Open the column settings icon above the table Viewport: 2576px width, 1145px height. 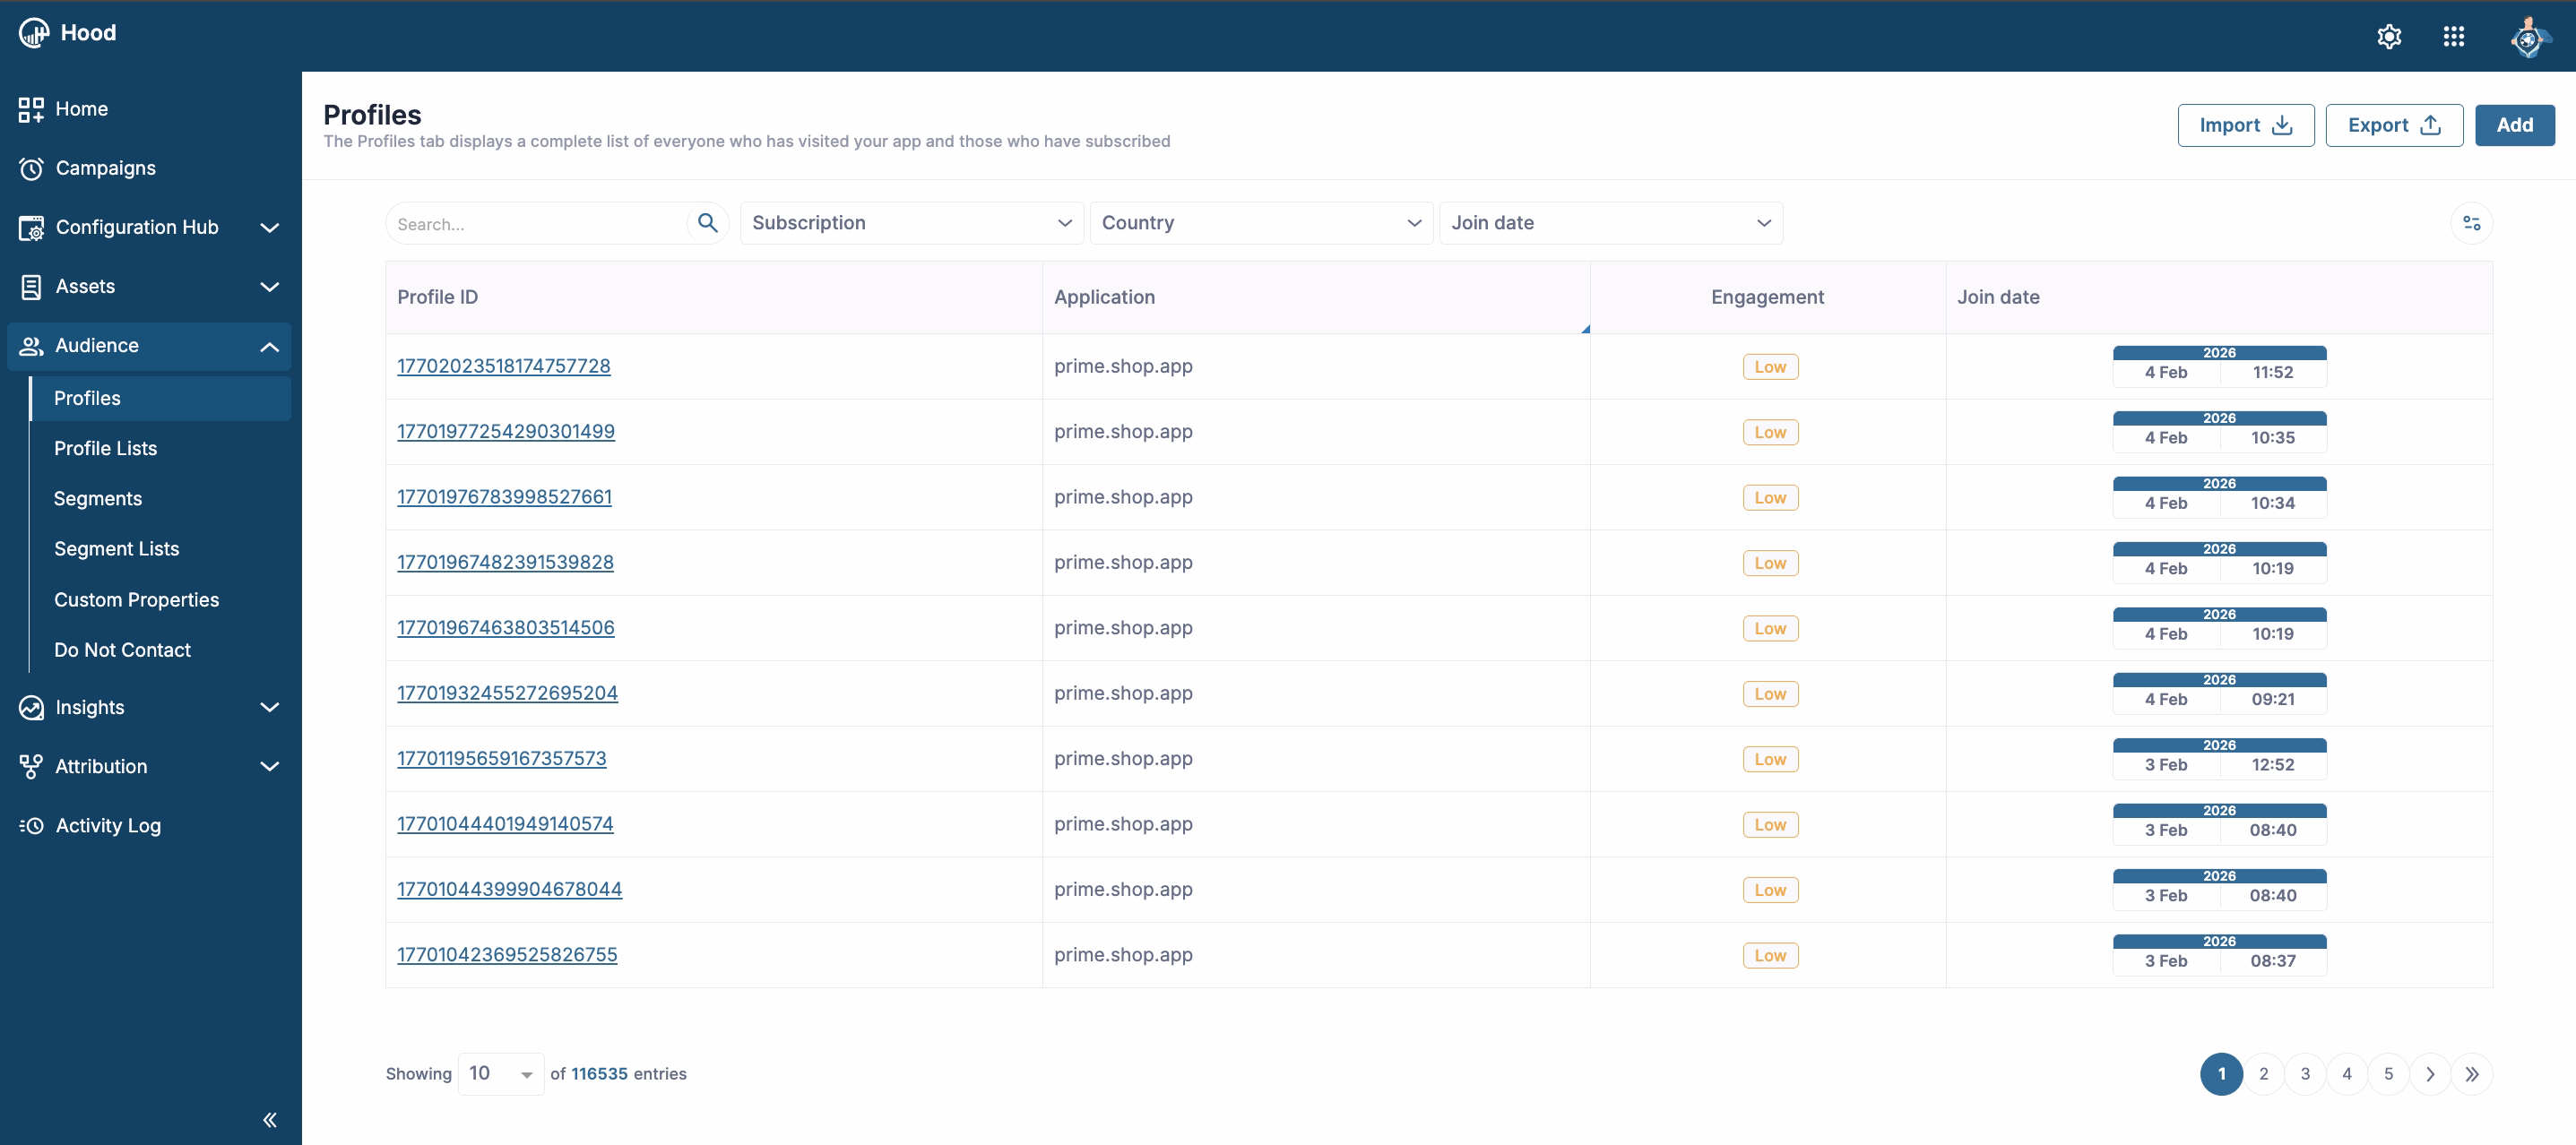(2471, 223)
